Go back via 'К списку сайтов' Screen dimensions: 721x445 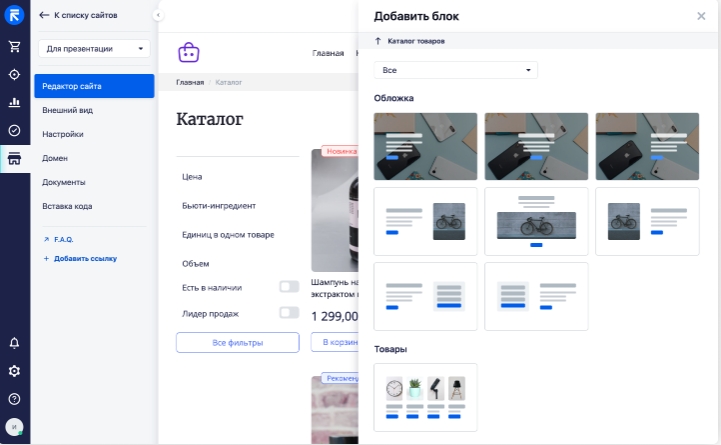click(78, 16)
